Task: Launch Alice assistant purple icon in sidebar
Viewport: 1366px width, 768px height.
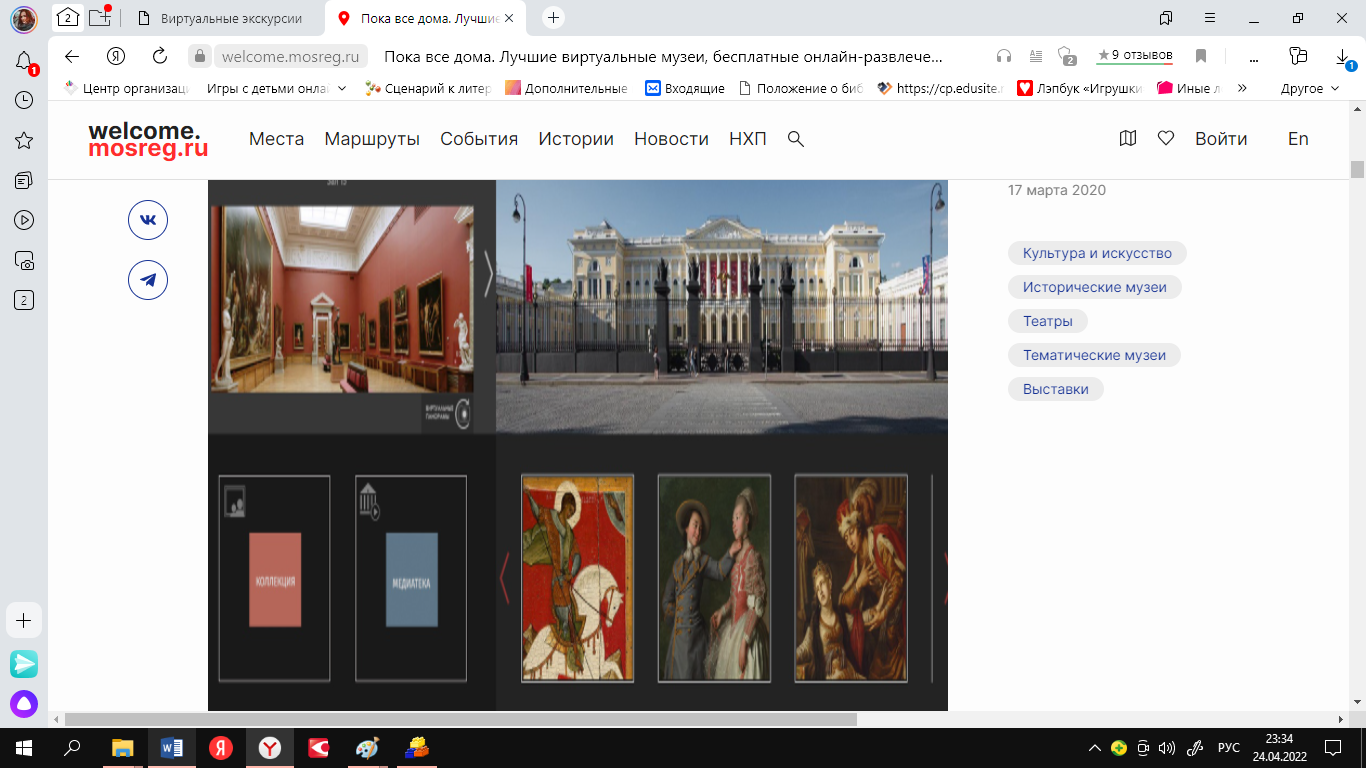Action: point(24,704)
